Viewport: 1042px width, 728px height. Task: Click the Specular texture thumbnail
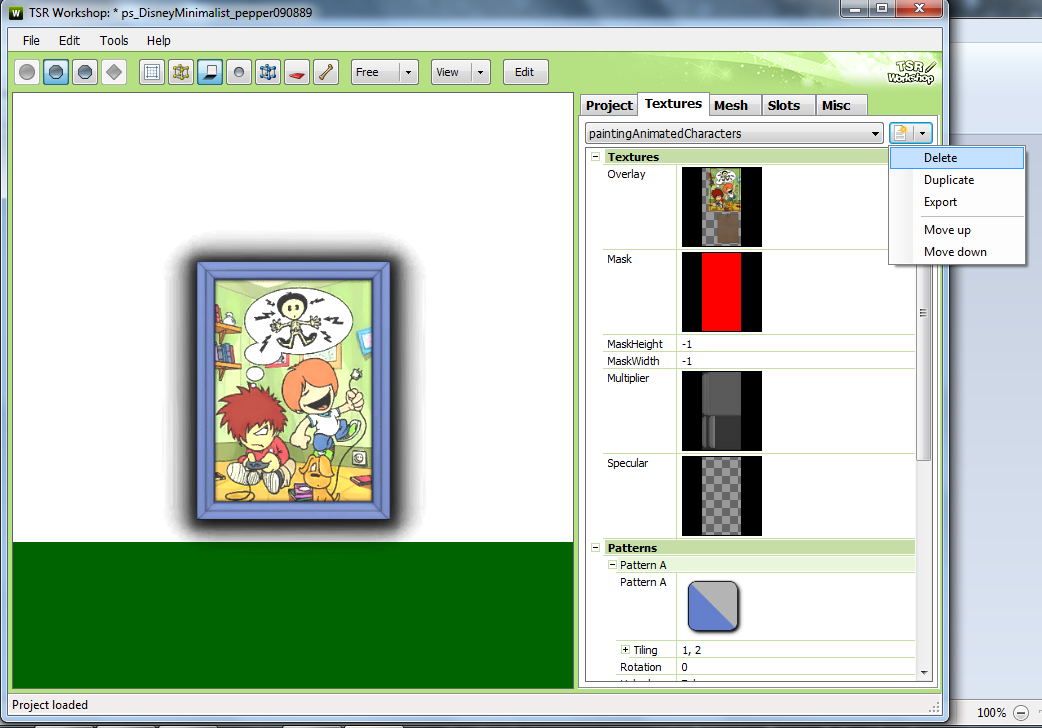722,496
